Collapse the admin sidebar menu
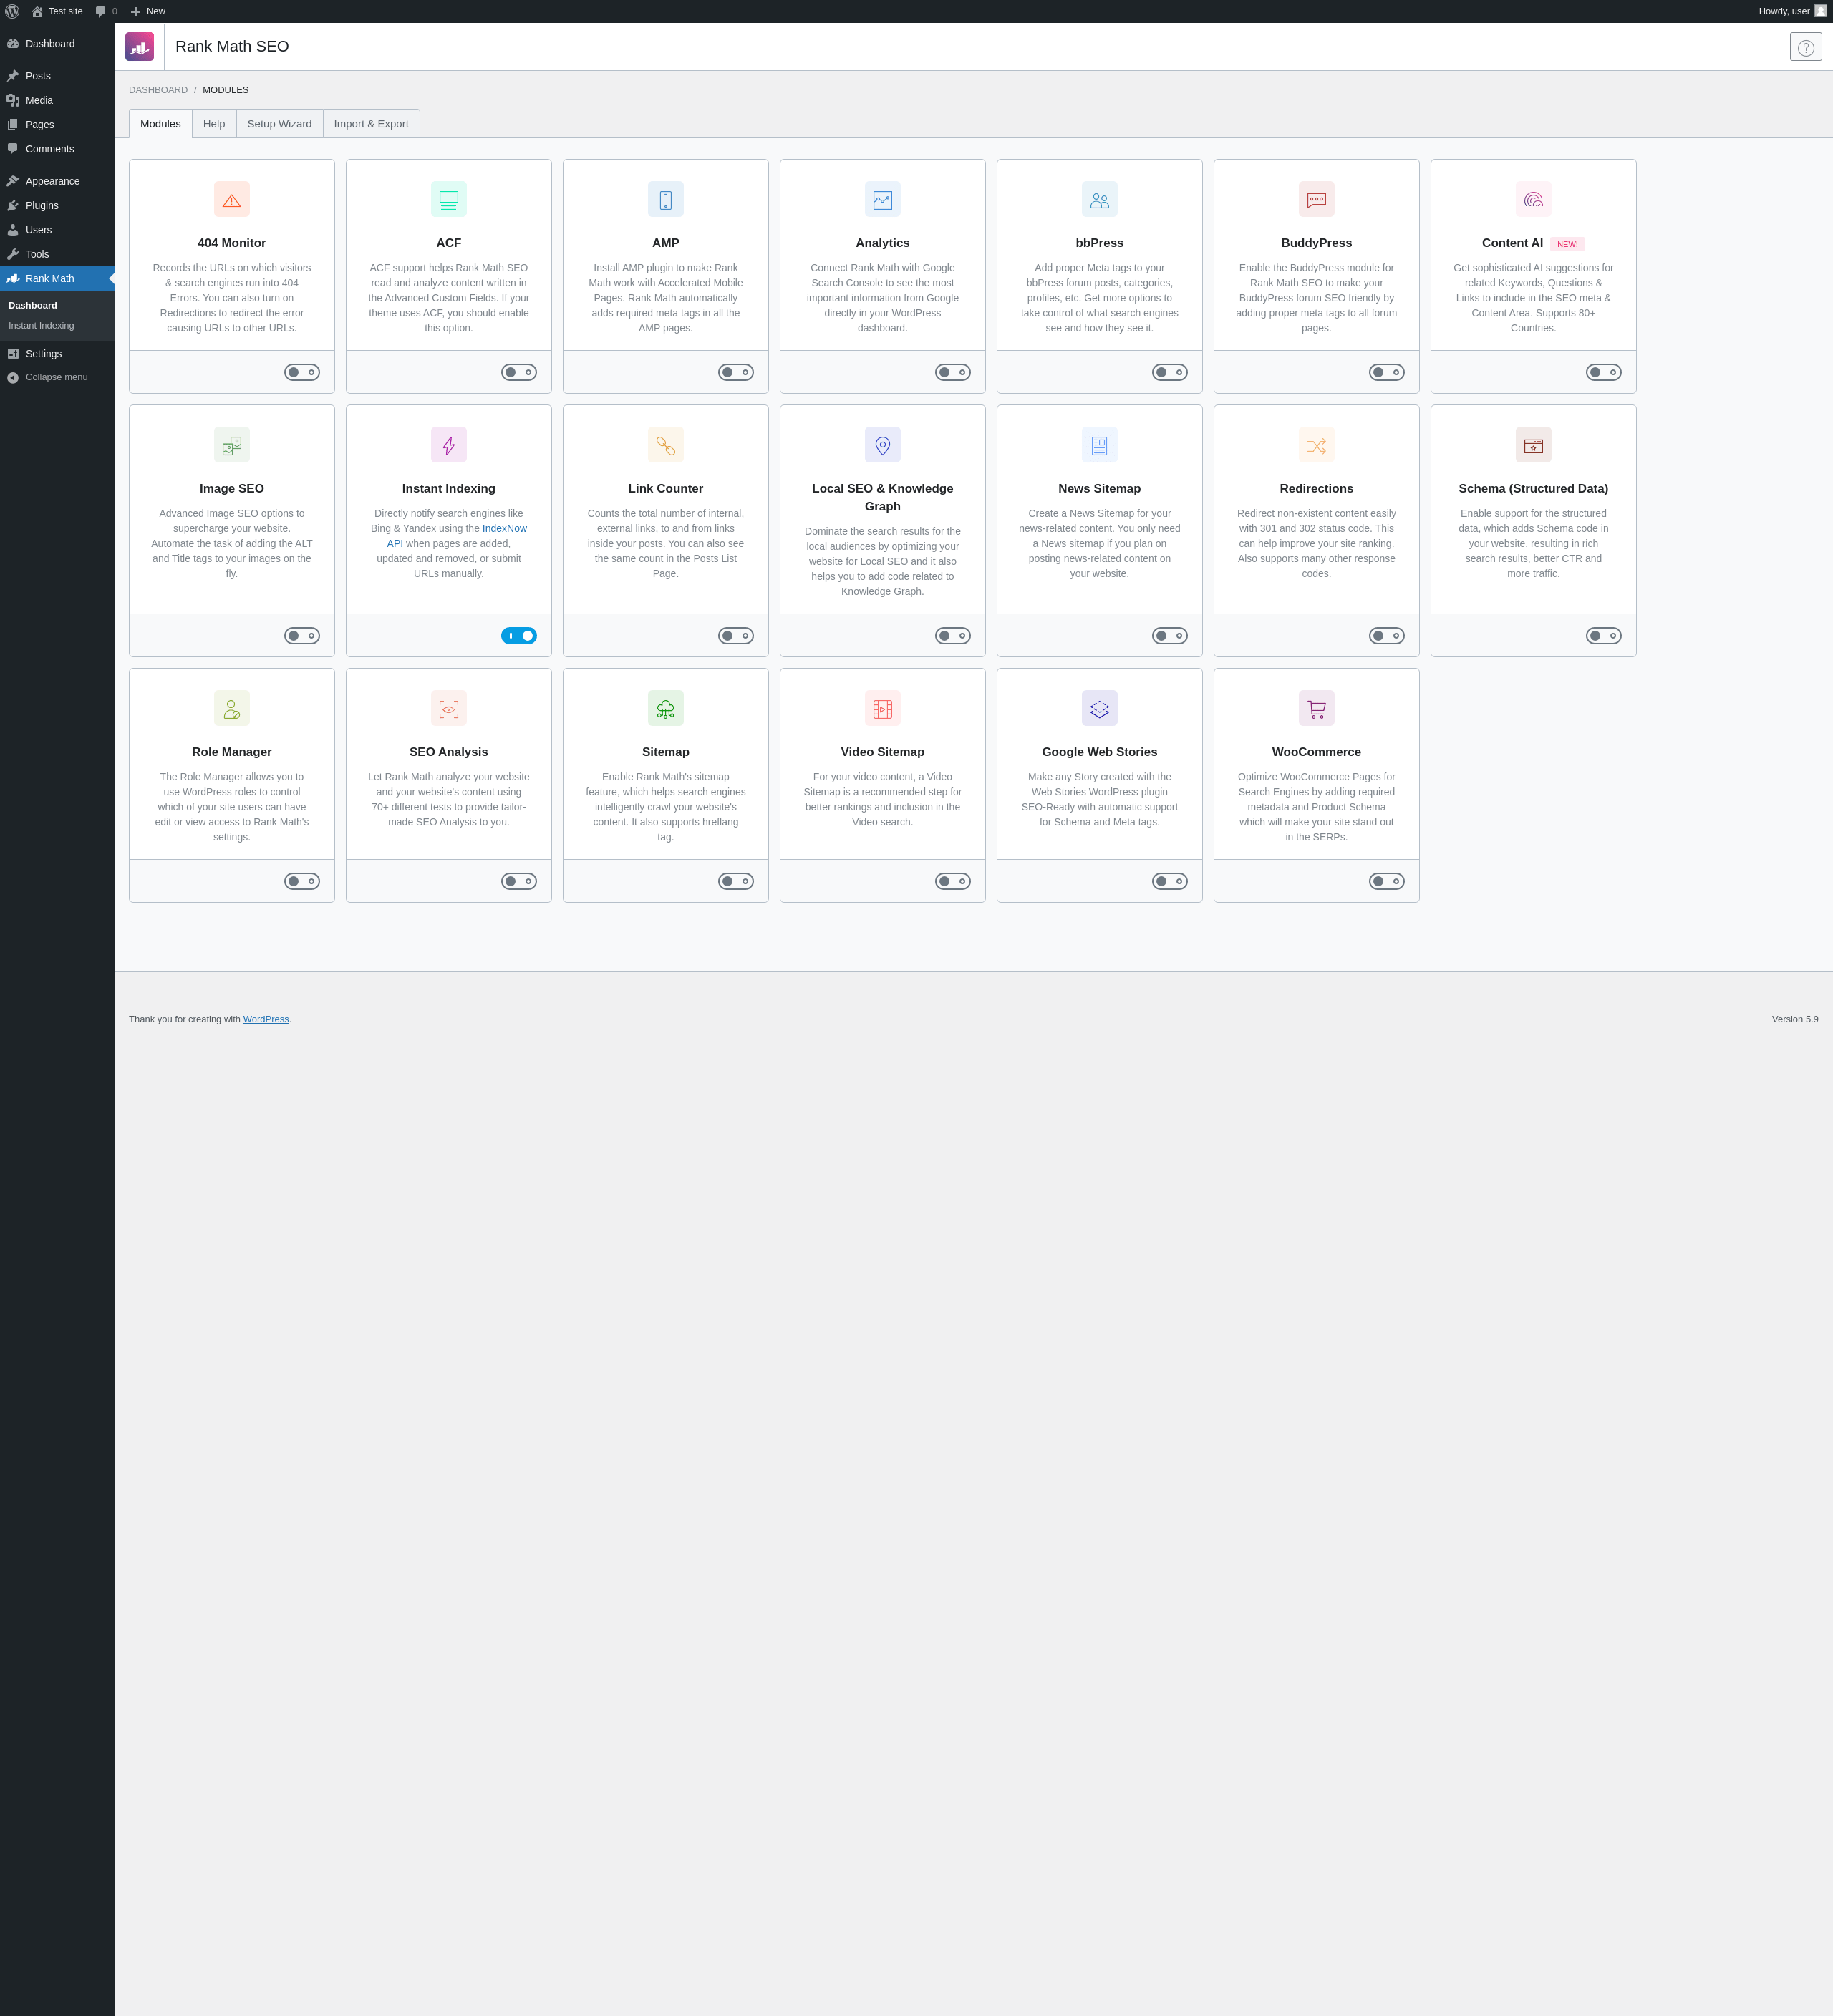 (x=56, y=377)
